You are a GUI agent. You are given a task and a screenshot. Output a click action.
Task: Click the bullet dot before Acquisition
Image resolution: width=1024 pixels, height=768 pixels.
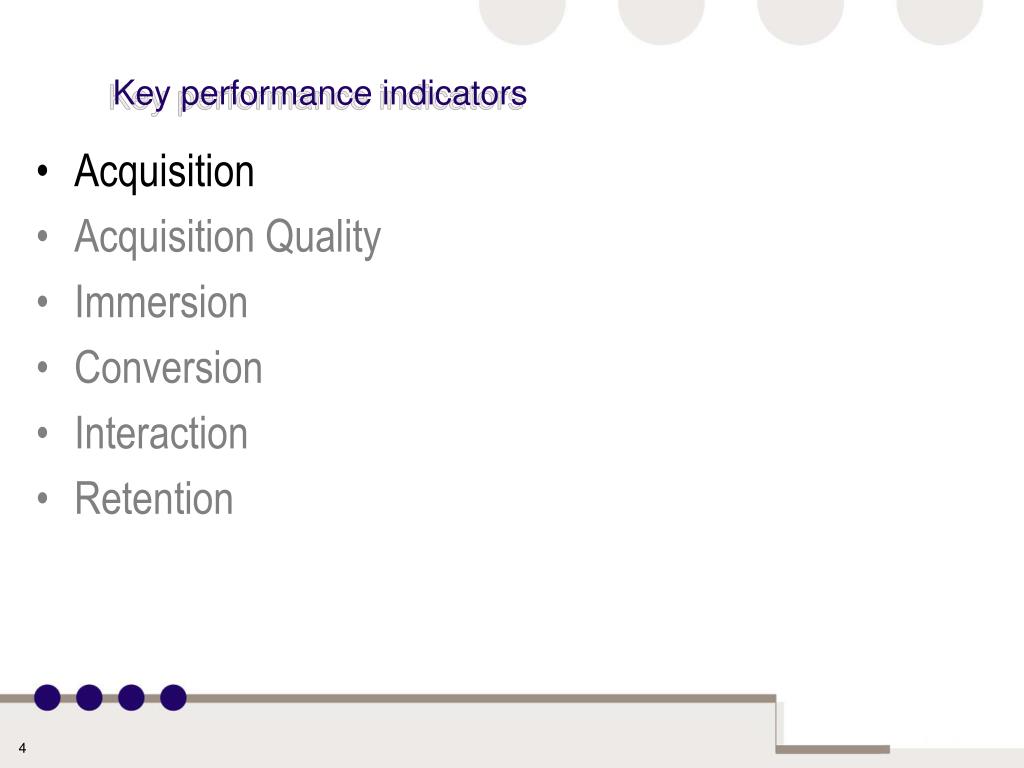(x=43, y=172)
